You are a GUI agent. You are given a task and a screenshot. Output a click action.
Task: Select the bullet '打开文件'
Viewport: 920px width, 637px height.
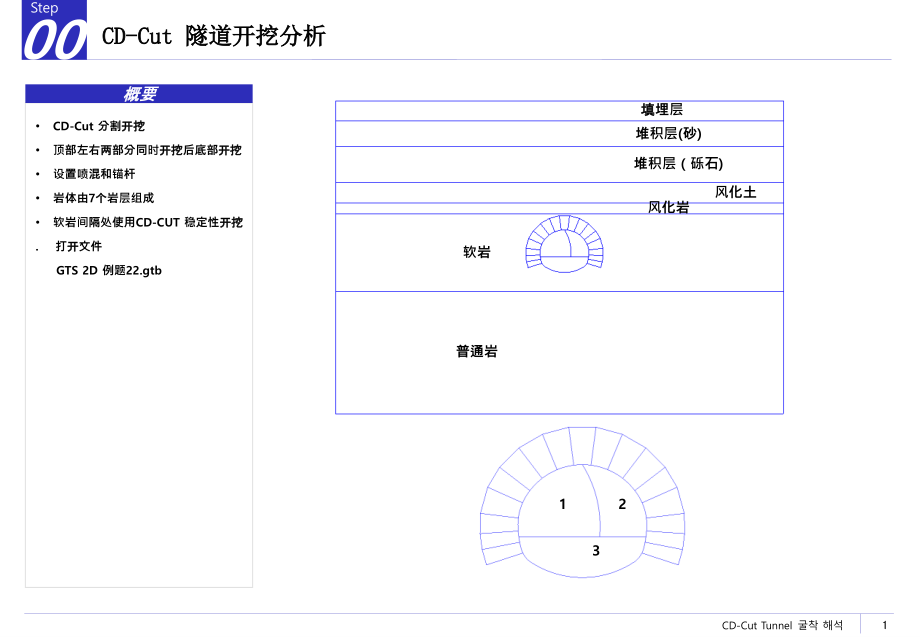click(x=79, y=246)
